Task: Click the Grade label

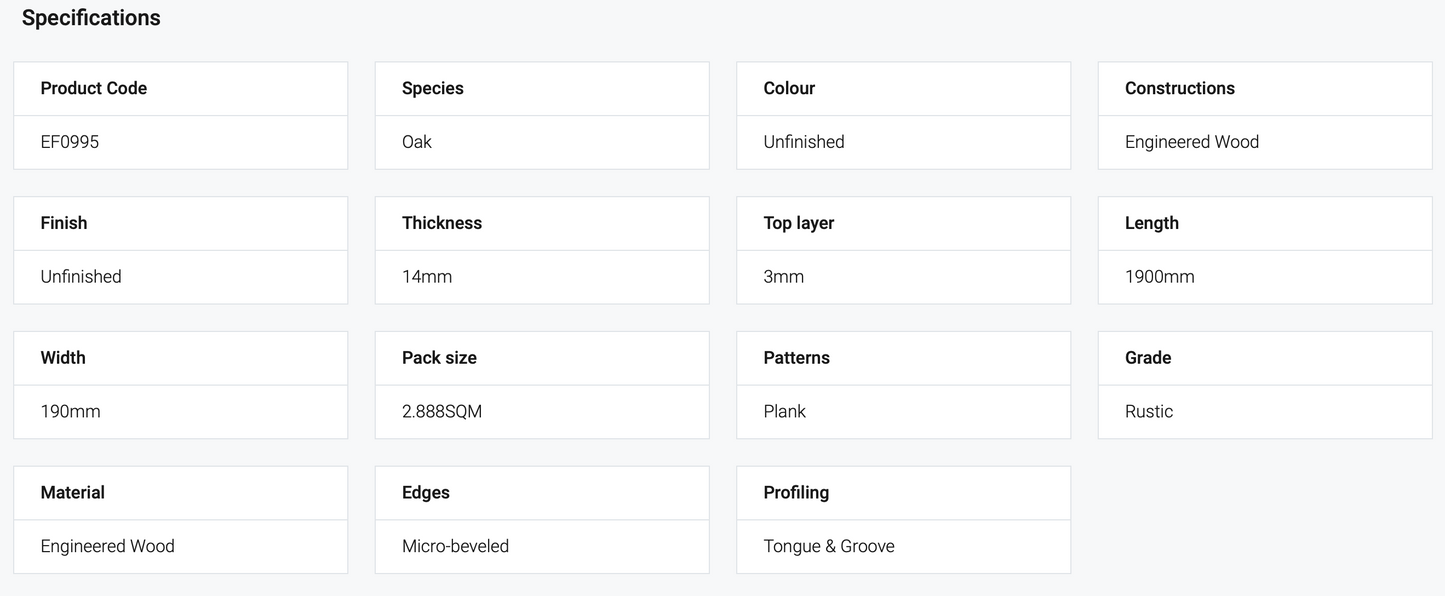Action: (x=1148, y=358)
